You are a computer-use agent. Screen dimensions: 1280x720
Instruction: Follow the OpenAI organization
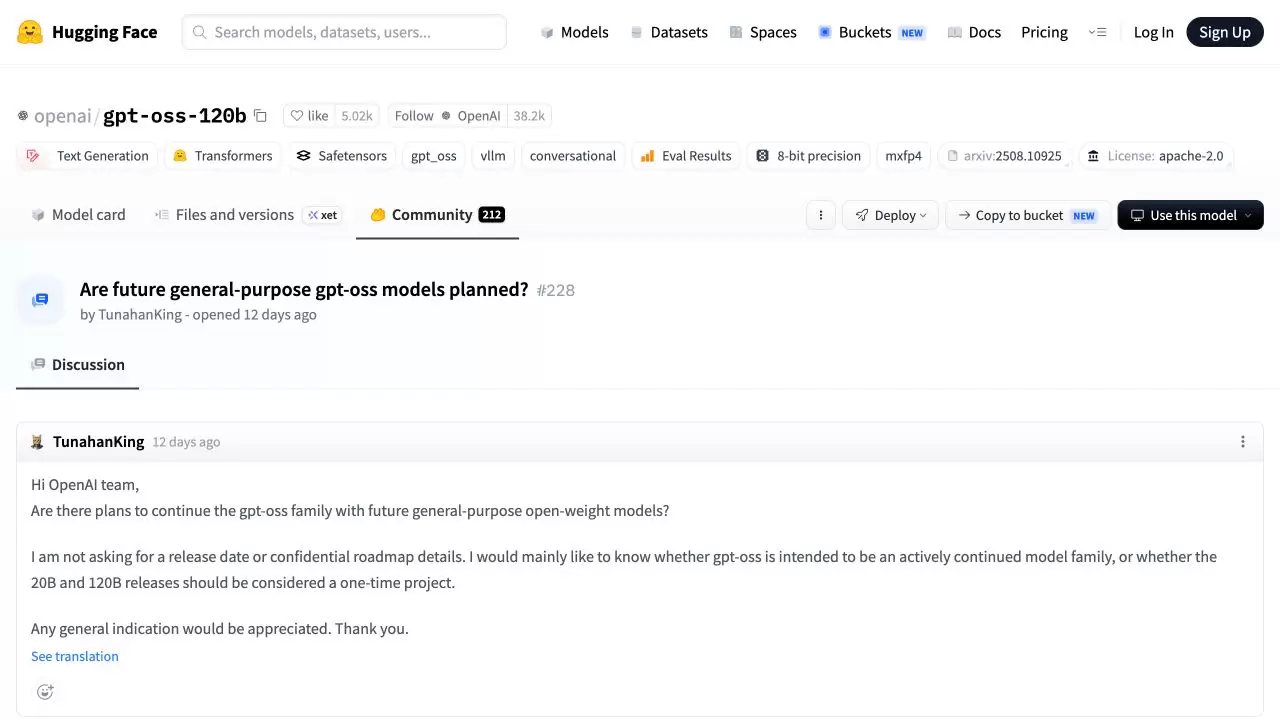click(447, 116)
